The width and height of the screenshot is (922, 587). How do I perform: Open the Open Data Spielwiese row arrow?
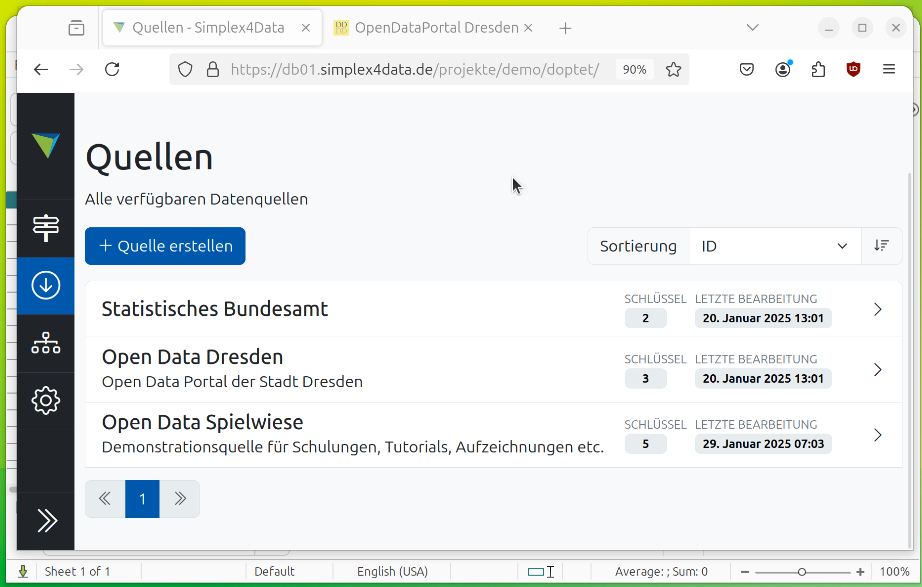(878, 435)
